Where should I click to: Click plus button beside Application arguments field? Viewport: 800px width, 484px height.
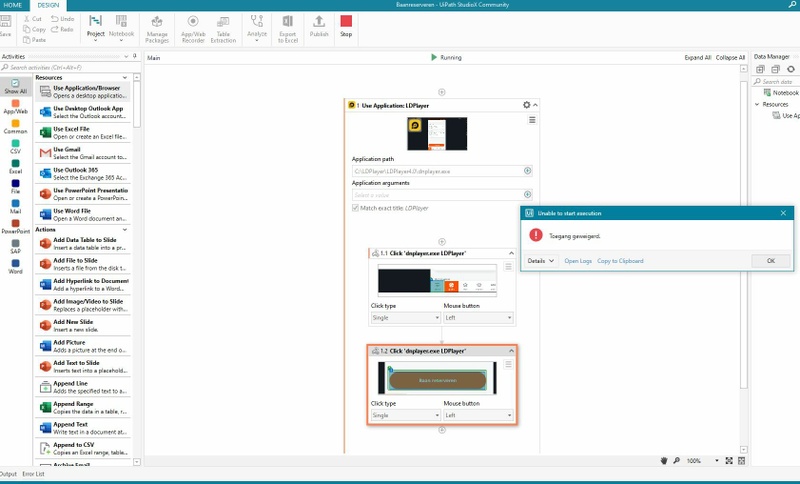coord(528,194)
